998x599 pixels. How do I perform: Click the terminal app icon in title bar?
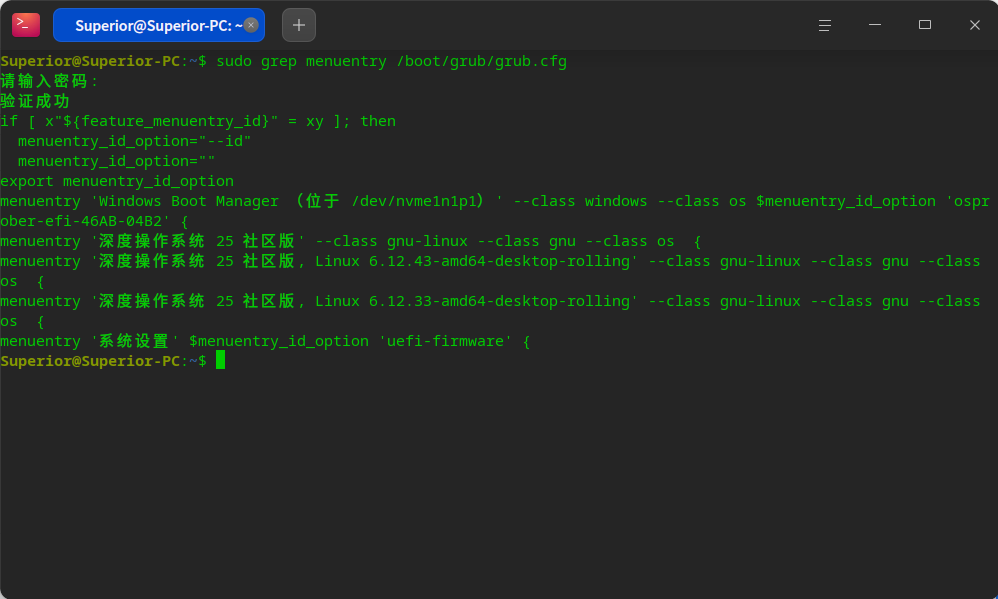click(26, 25)
